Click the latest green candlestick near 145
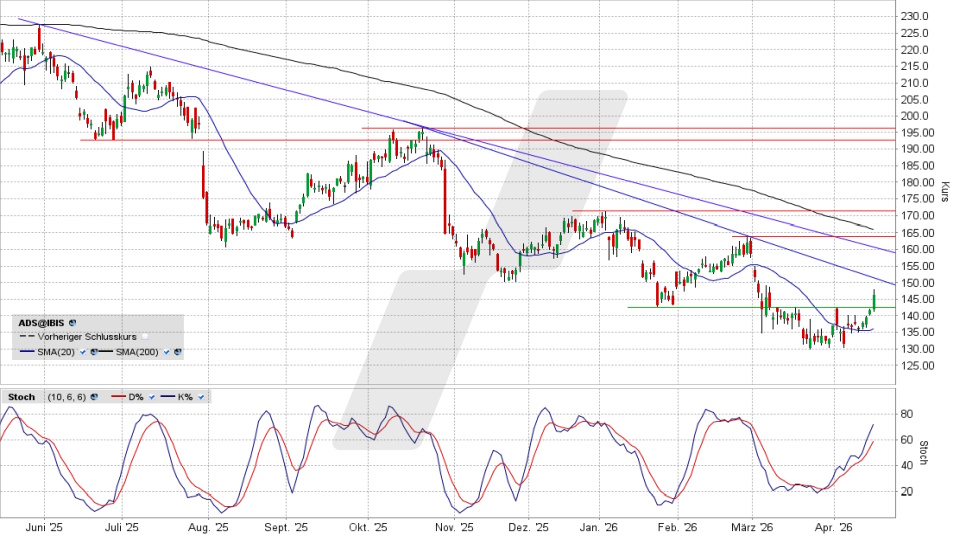Screen dimensions: 960x540 point(874,299)
